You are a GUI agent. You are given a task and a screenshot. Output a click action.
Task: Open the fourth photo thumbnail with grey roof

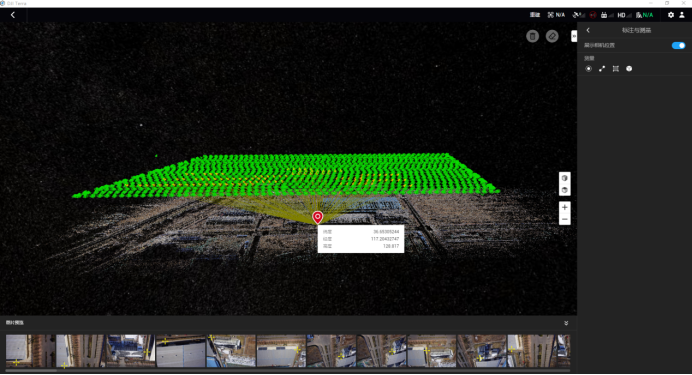181,351
